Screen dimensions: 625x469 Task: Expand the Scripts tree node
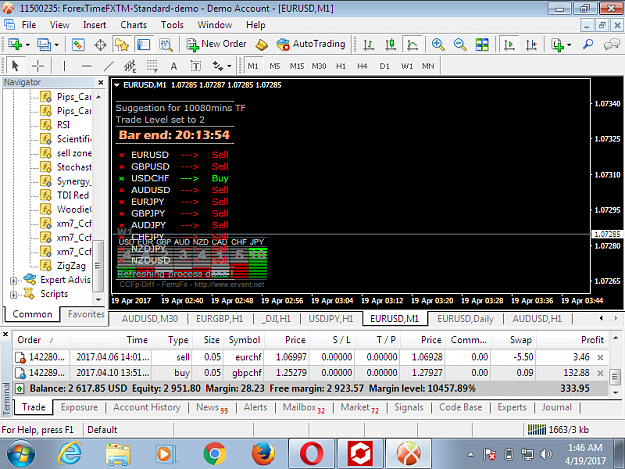14,295
